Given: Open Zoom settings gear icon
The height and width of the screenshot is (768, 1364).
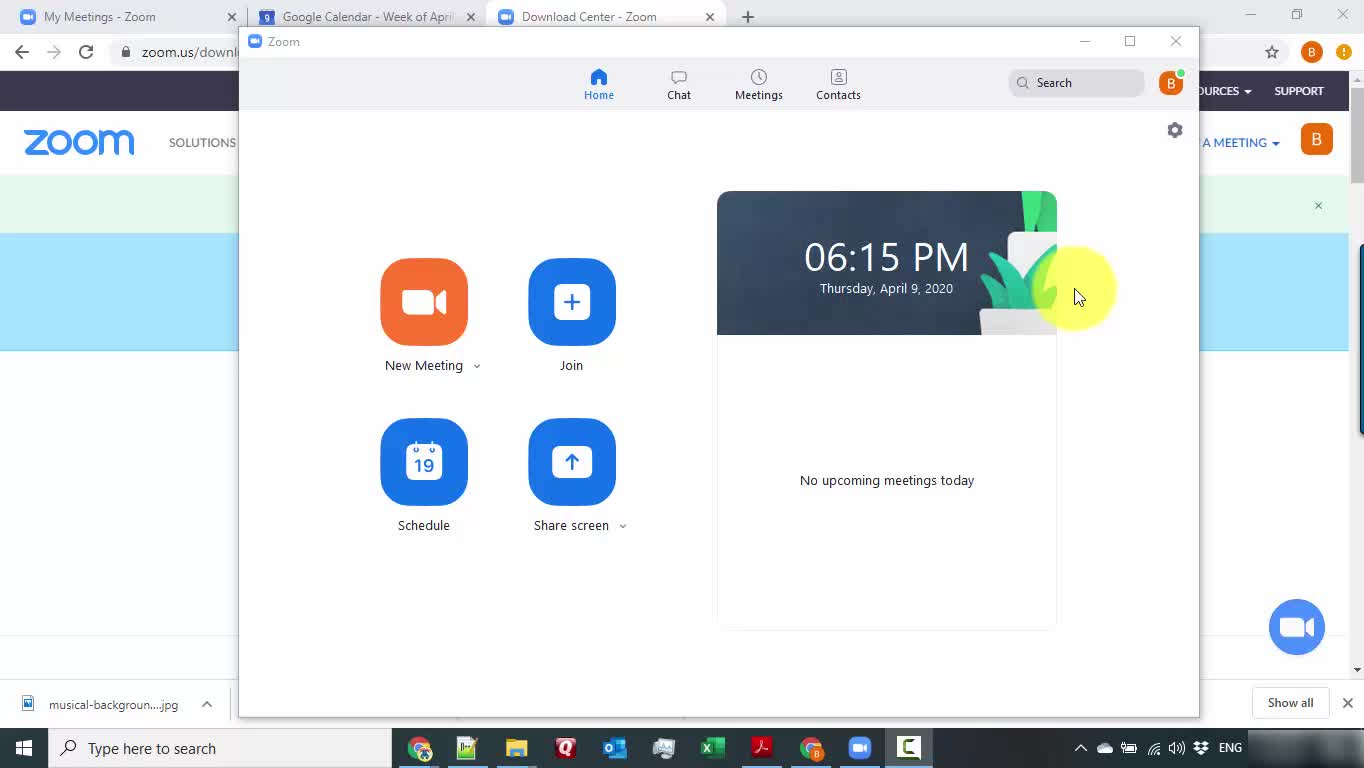Looking at the screenshot, I should (x=1175, y=131).
